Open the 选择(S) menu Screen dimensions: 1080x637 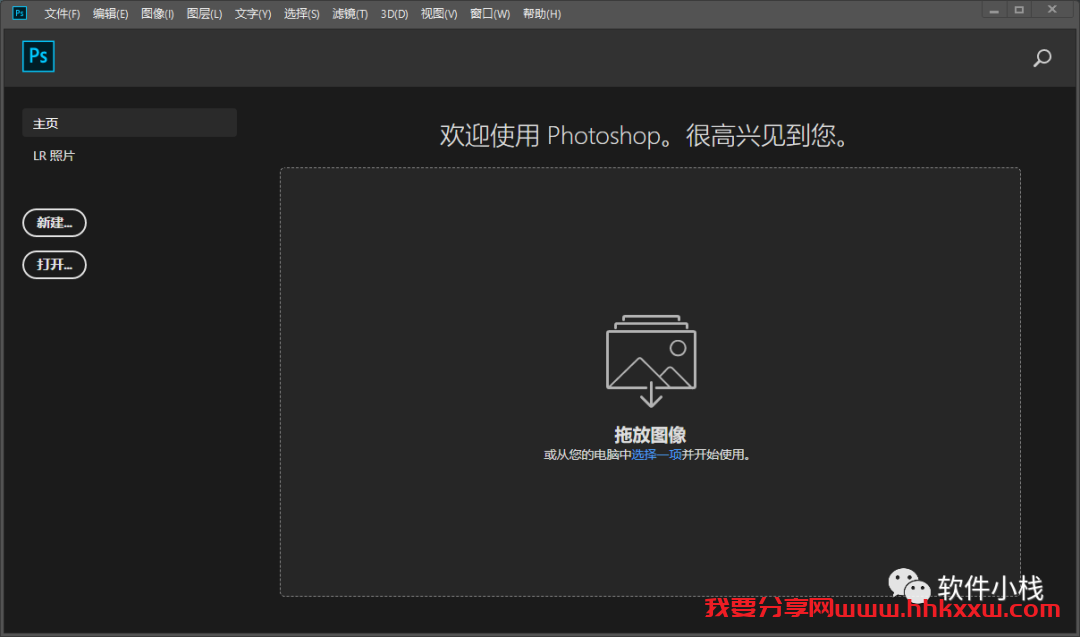point(302,14)
